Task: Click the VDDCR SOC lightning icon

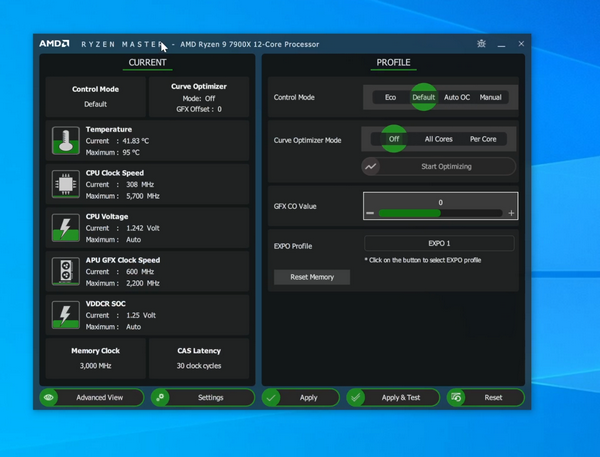Action: click(x=66, y=315)
